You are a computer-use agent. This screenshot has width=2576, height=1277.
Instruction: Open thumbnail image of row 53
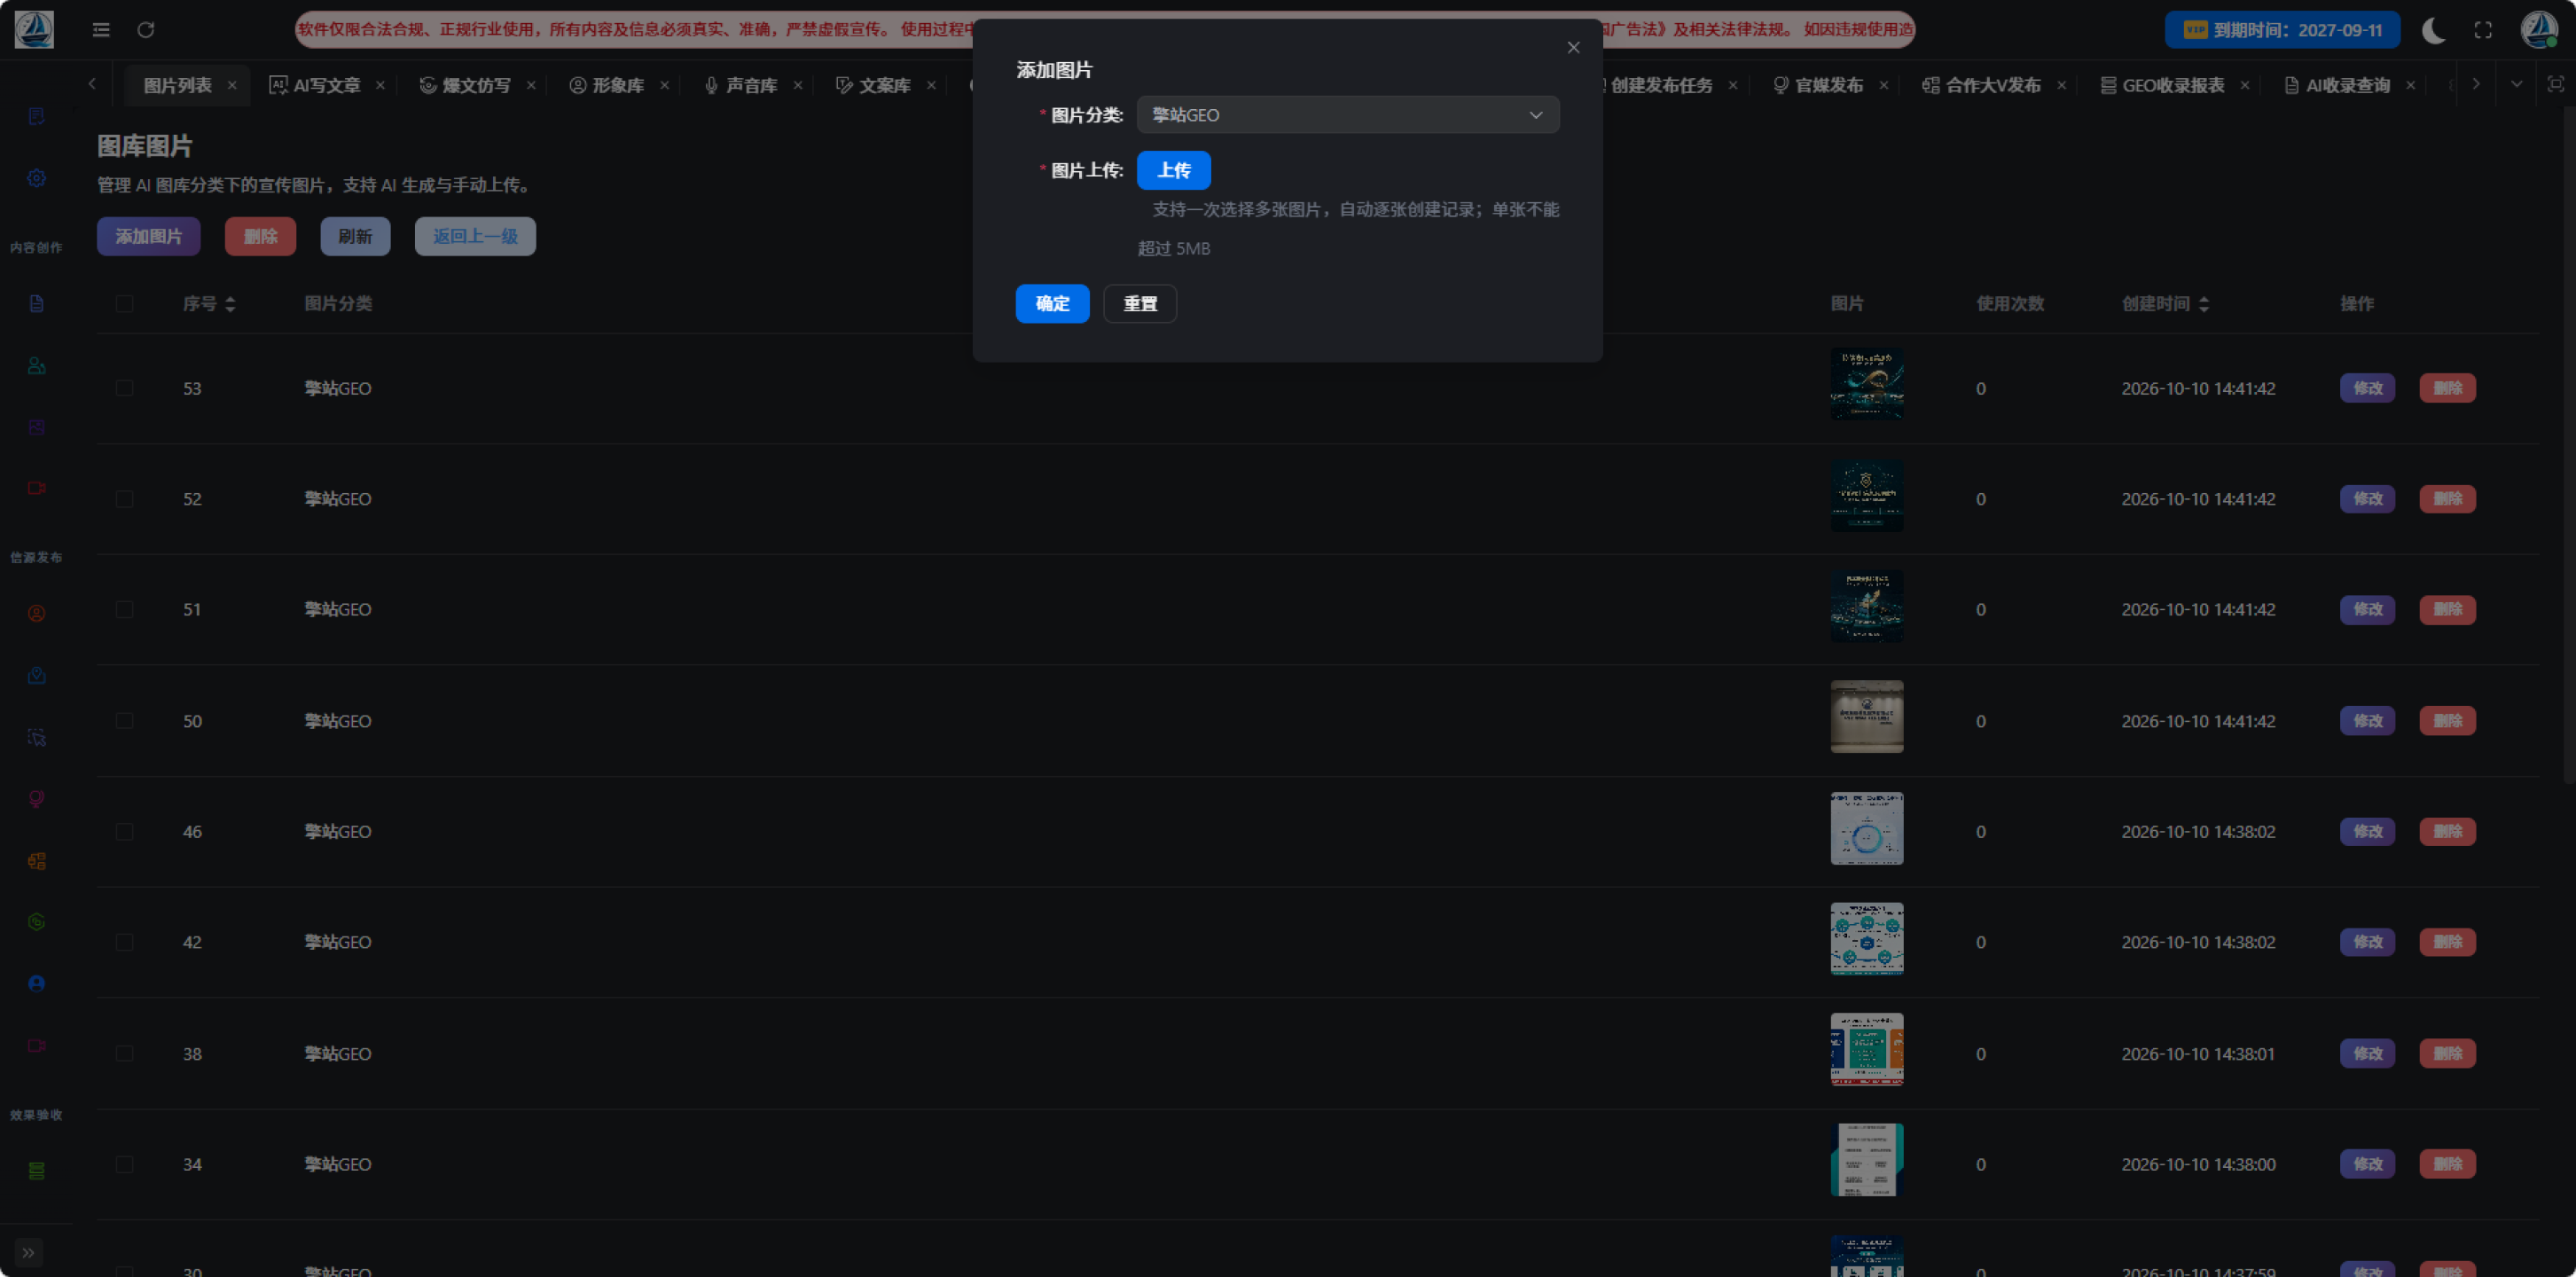tap(1866, 384)
